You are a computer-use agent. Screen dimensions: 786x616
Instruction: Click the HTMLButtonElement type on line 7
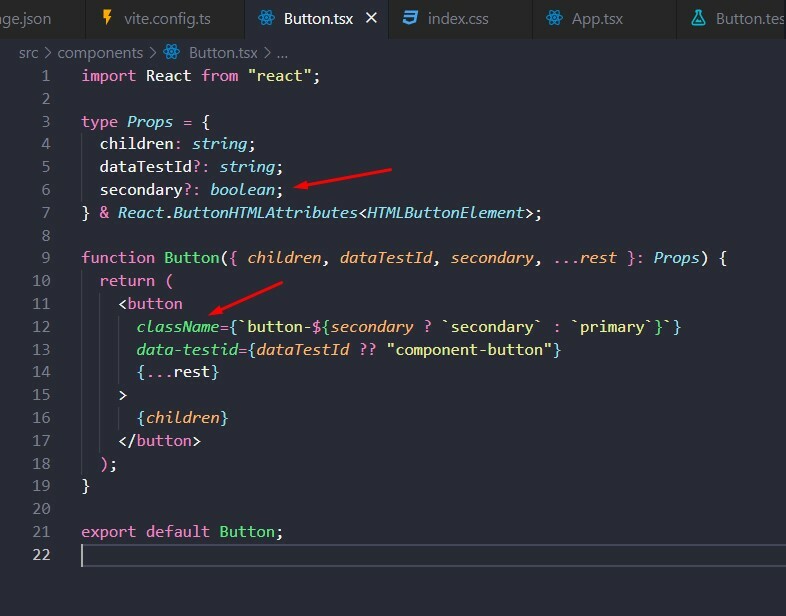[445, 212]
